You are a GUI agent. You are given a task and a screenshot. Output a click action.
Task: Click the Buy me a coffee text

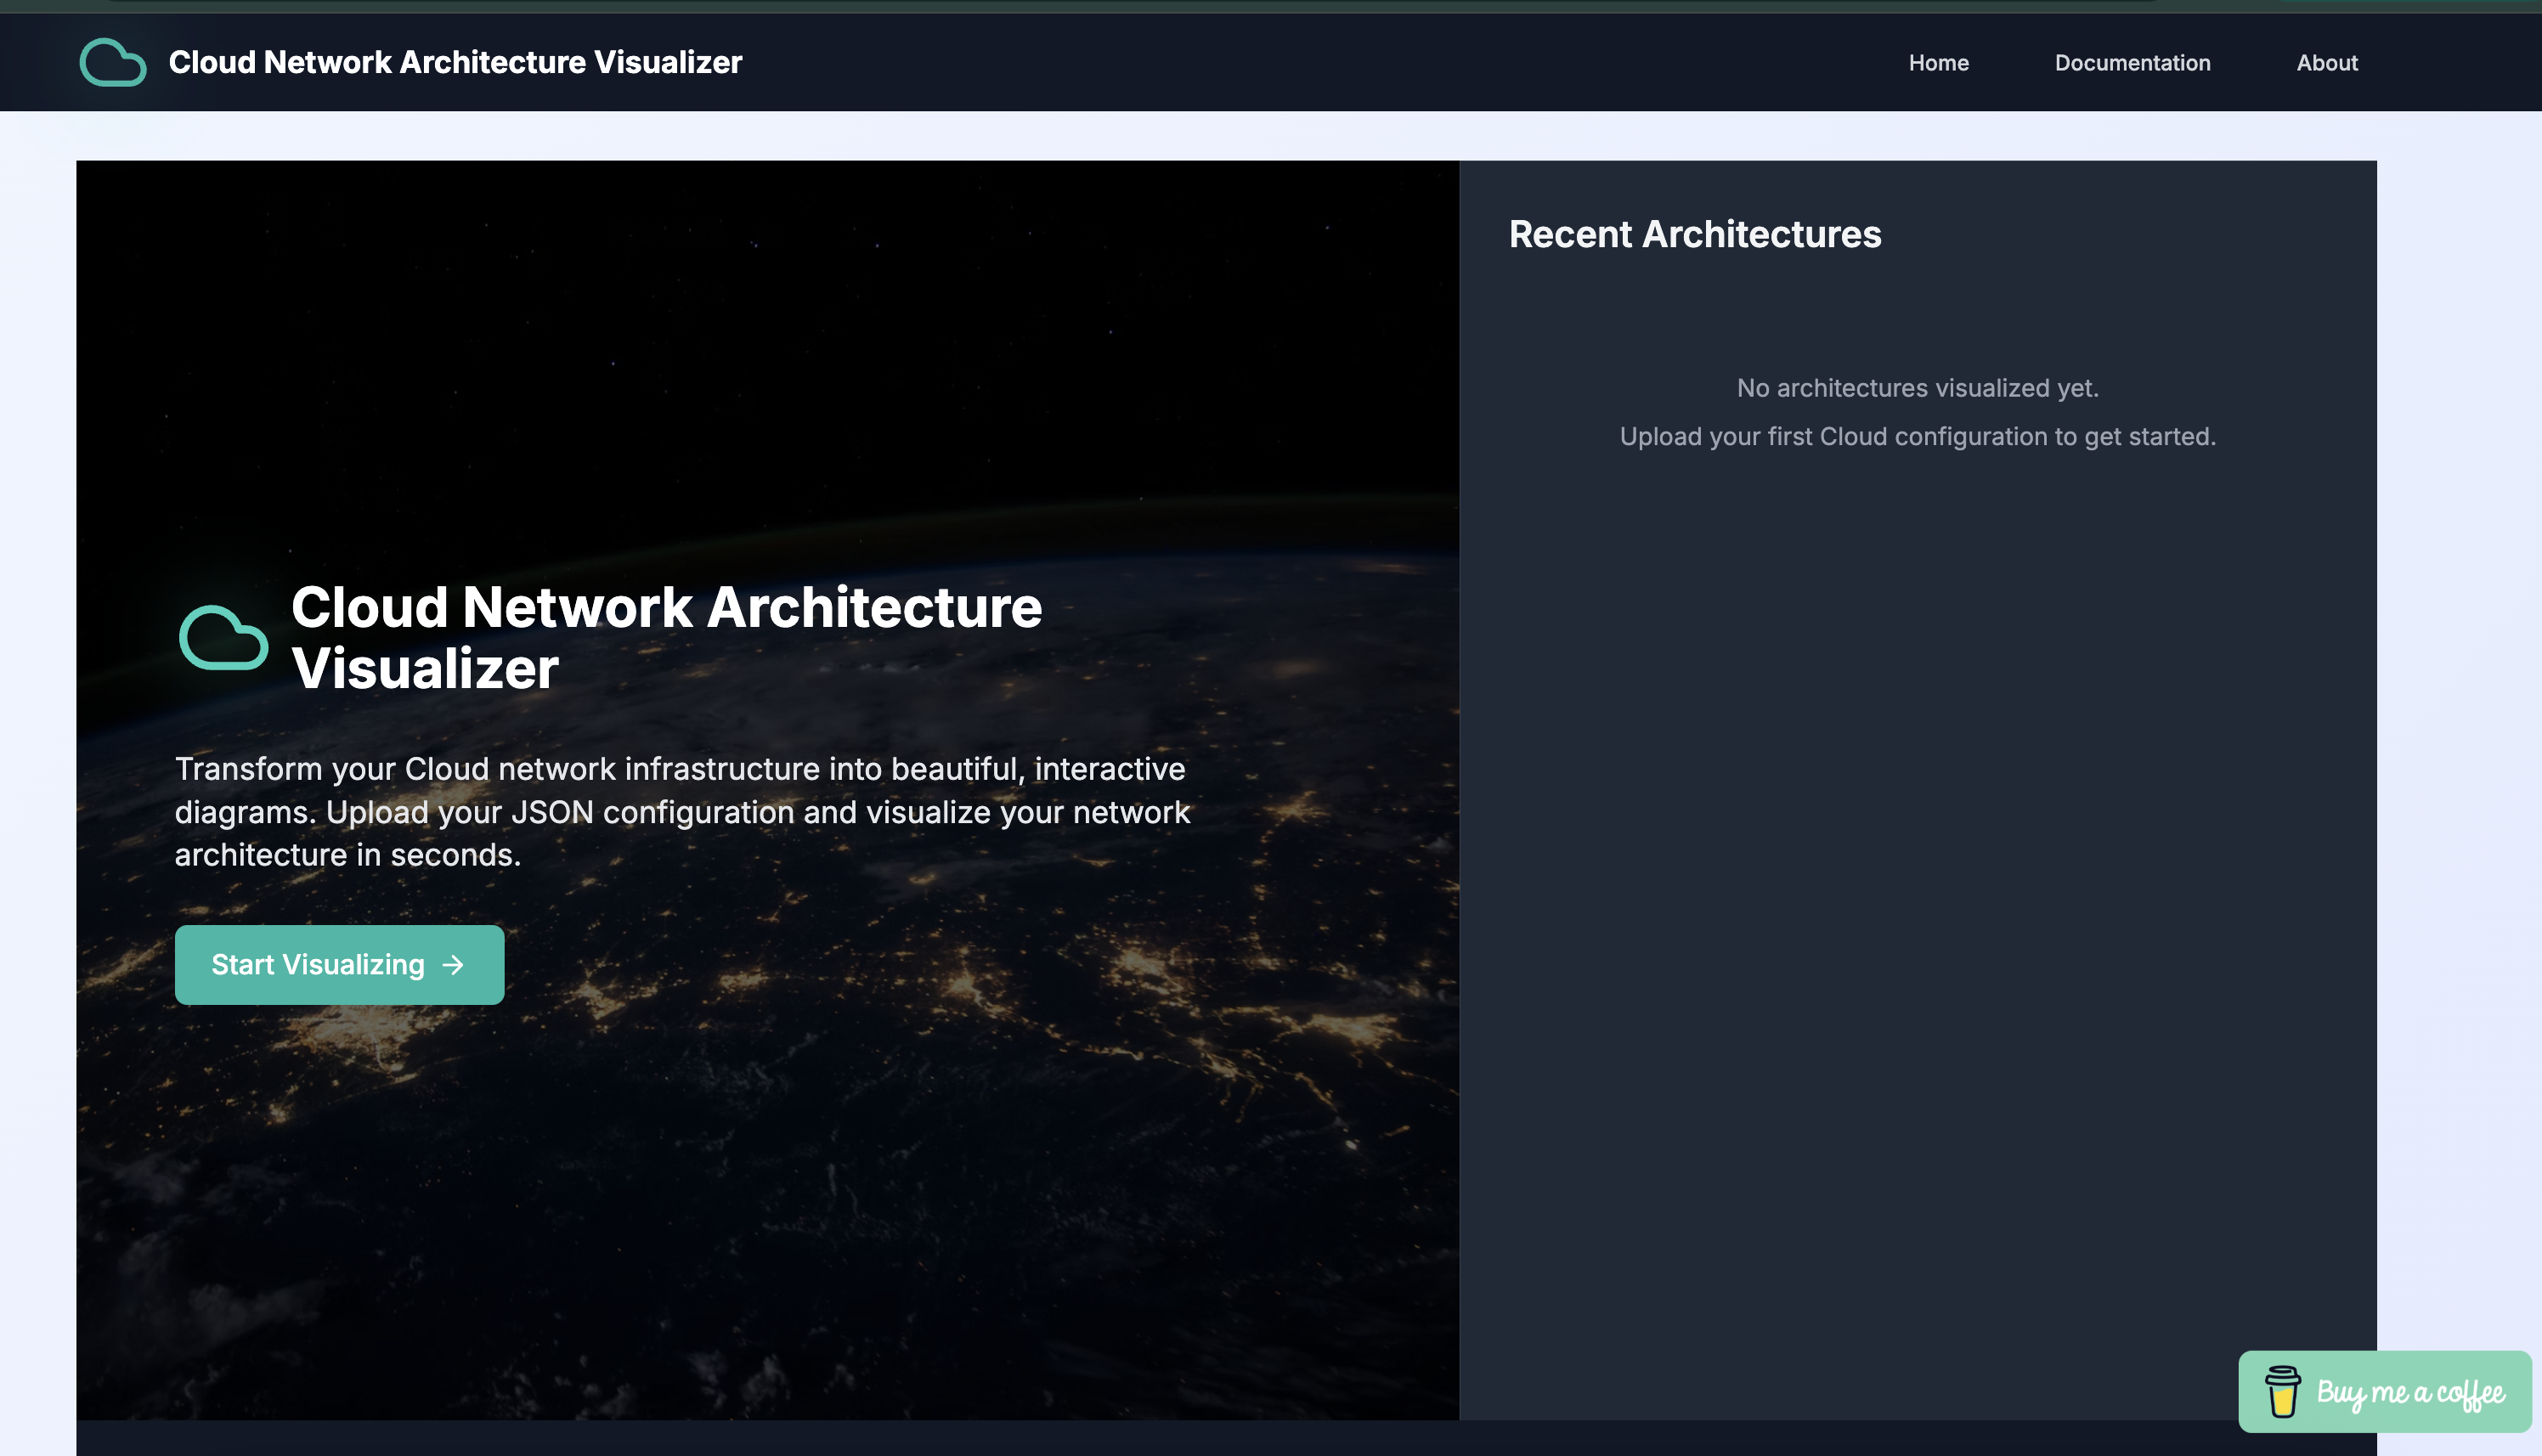2410,1392
